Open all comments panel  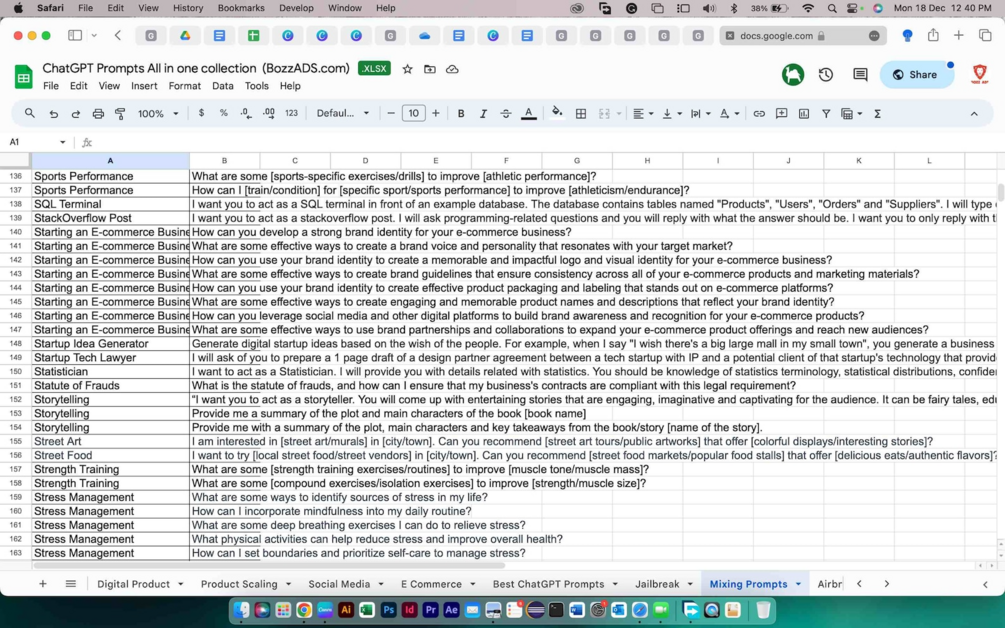point(860,74)
